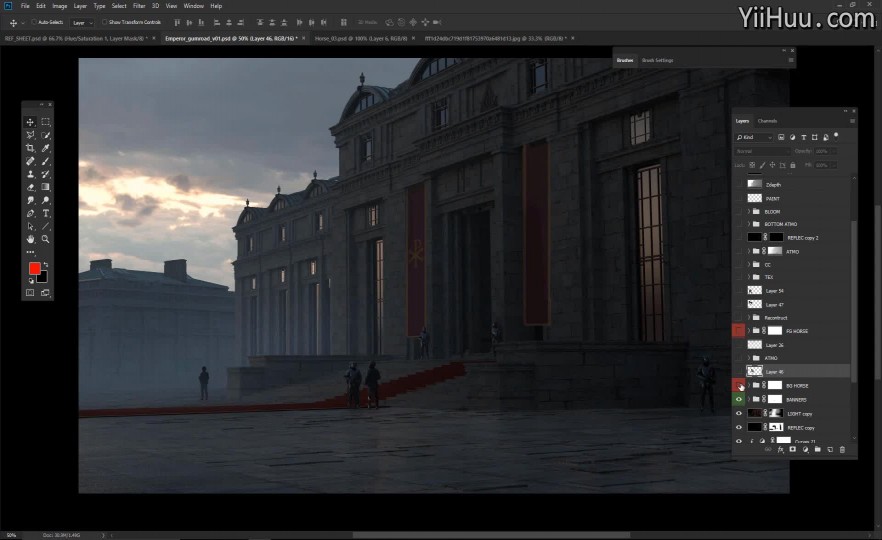
Task: Create a new group with folder icon
Action: point(817,449)
